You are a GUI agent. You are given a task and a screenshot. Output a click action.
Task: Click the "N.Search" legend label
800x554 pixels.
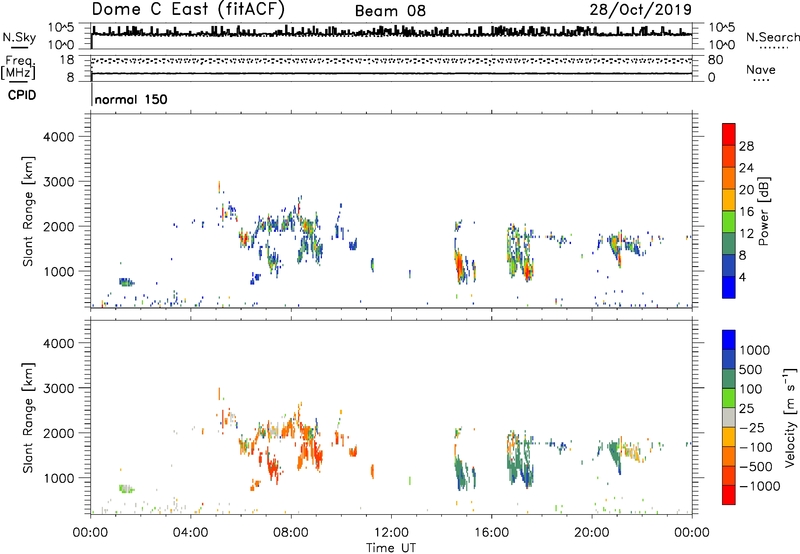(x=772, y=37)
